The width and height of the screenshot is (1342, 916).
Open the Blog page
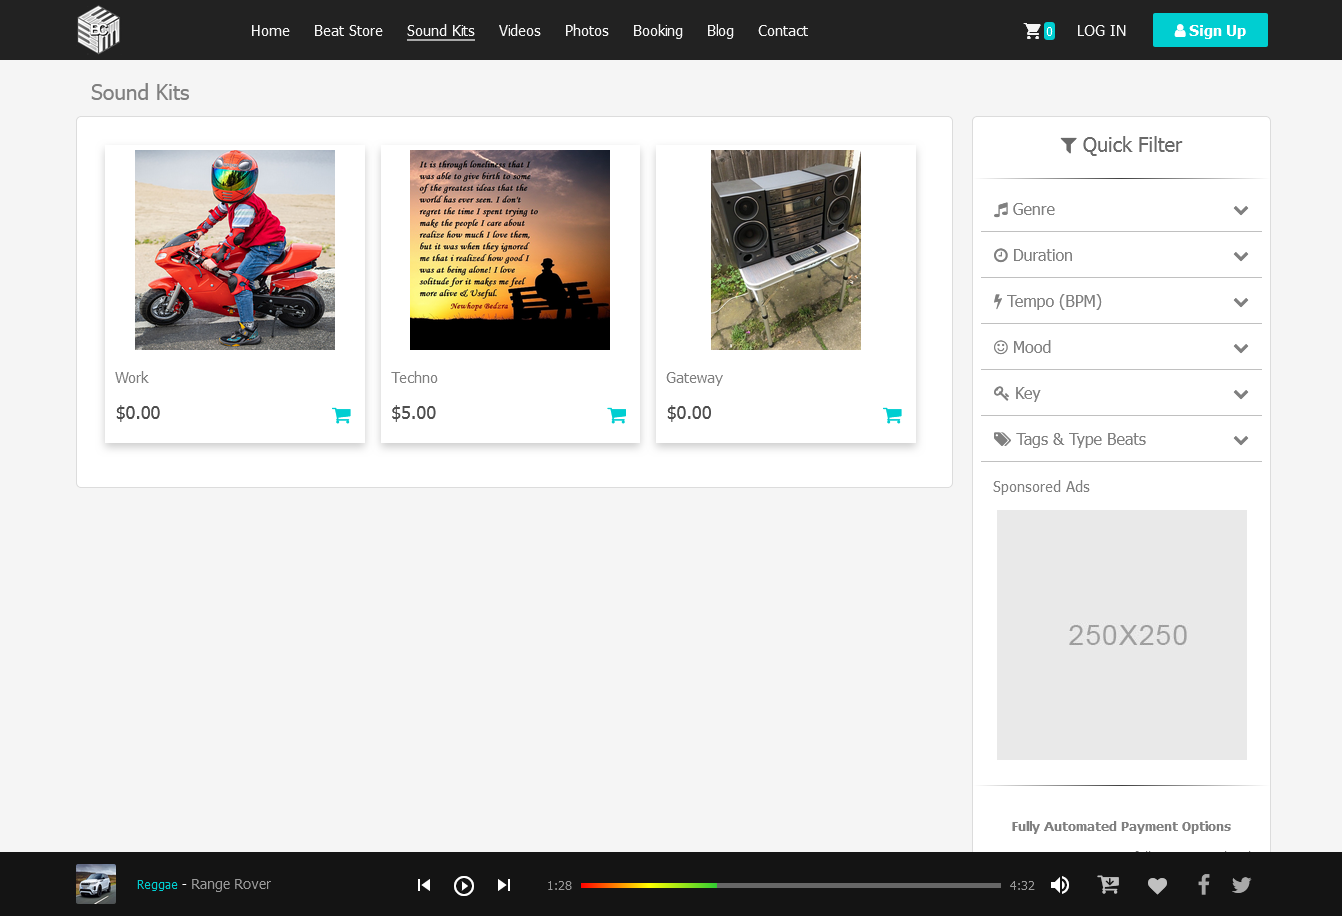pos(720,31)
